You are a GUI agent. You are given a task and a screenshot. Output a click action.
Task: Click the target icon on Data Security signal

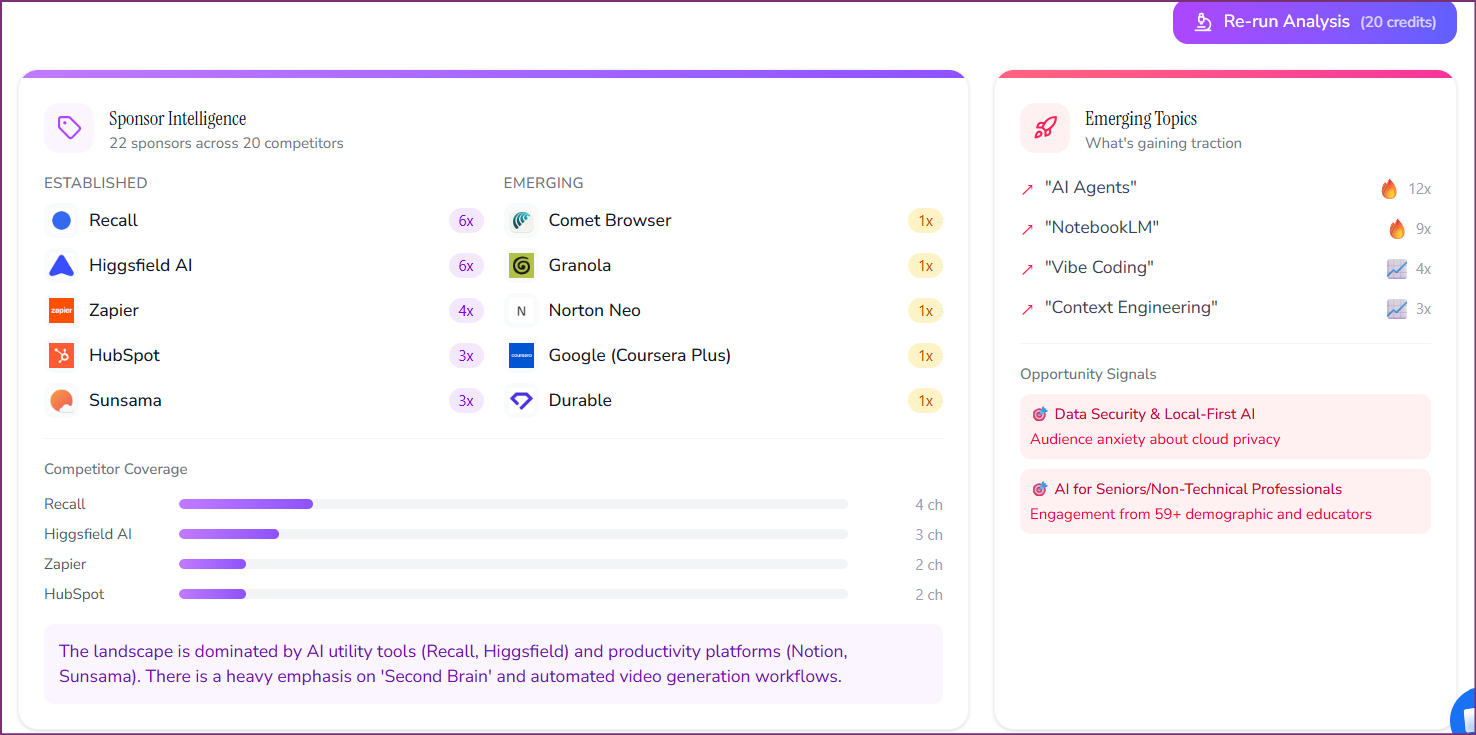point(1039,413)
